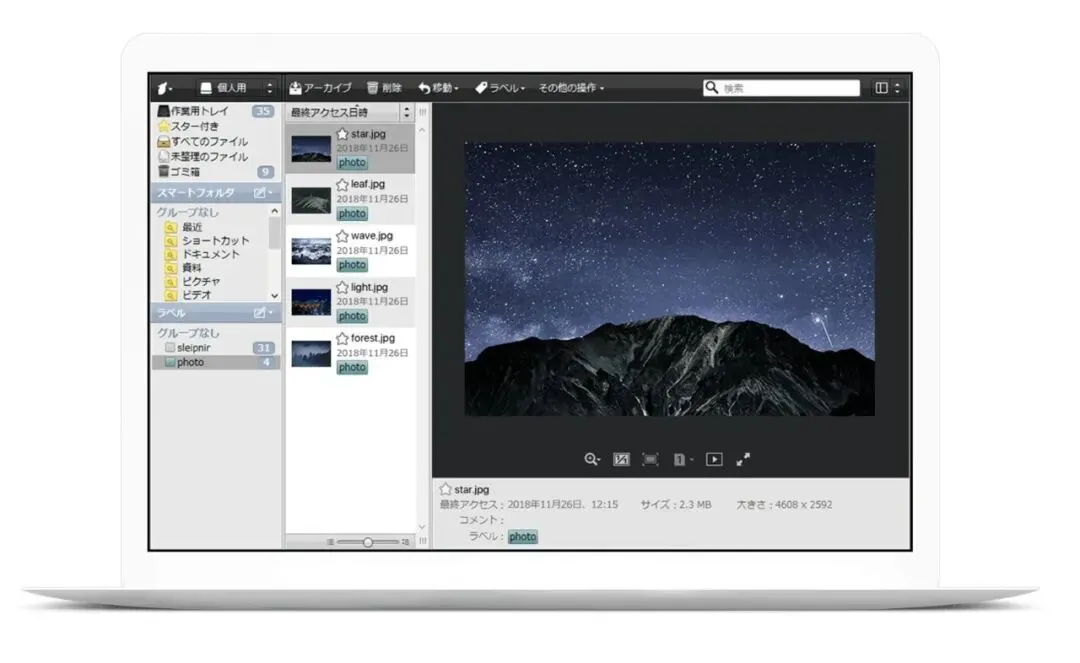Open the ゴミ箱 trash
Image resolution: width=1080 pixels, height=663 pixels.
tap(215, 172)
